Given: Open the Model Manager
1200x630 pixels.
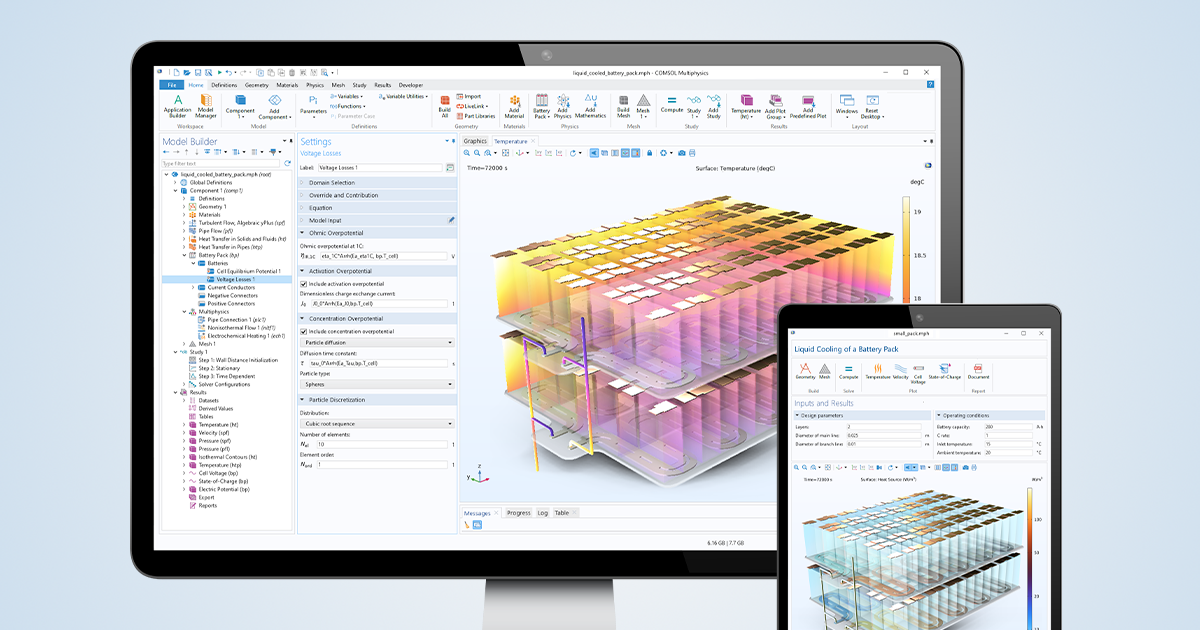Looking at the screenshot, I should pyautogui.click(x=205, y=106).
